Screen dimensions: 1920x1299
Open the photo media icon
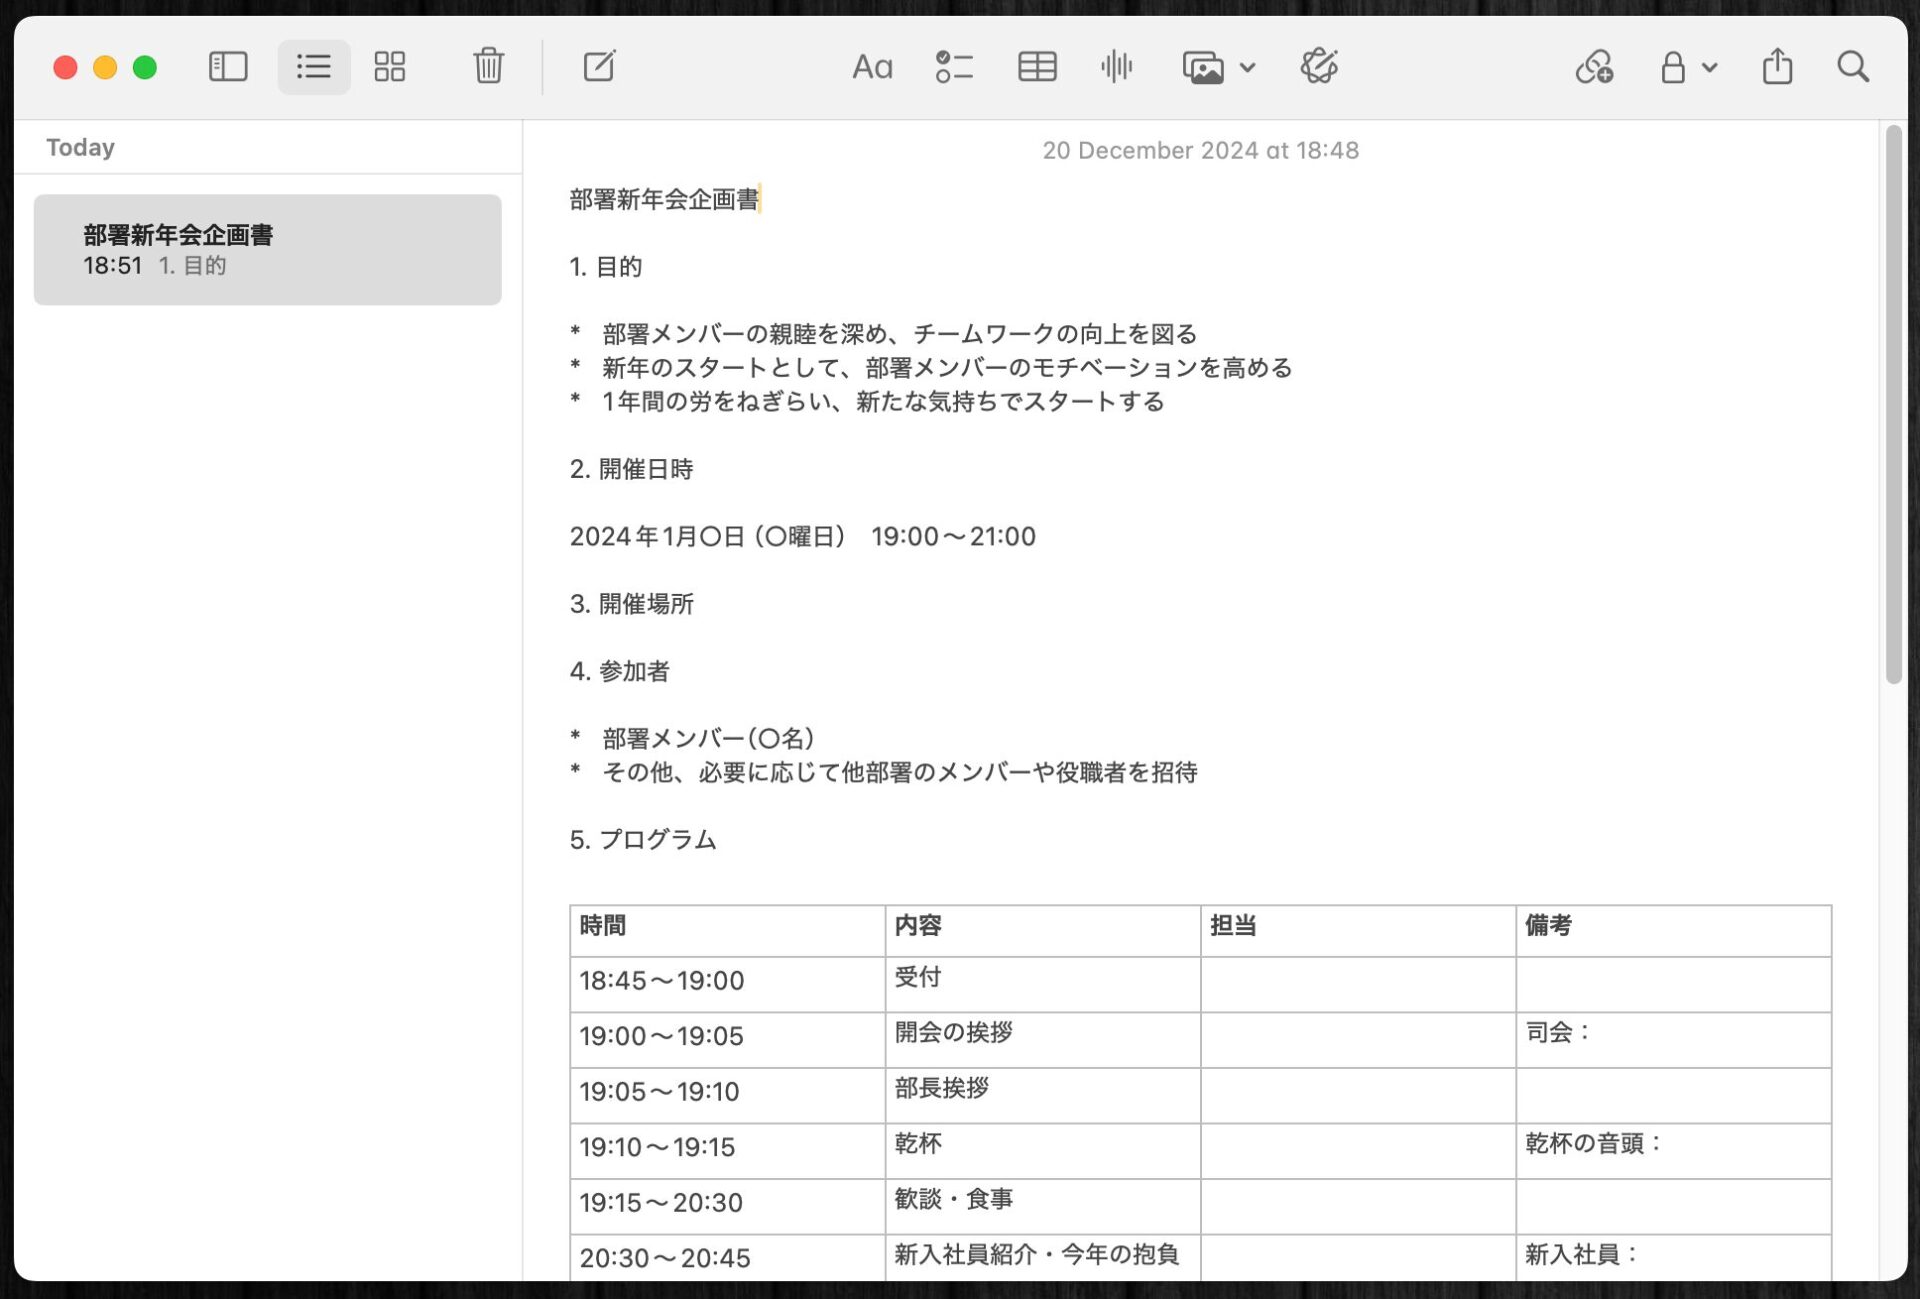tap(1203, 67)
